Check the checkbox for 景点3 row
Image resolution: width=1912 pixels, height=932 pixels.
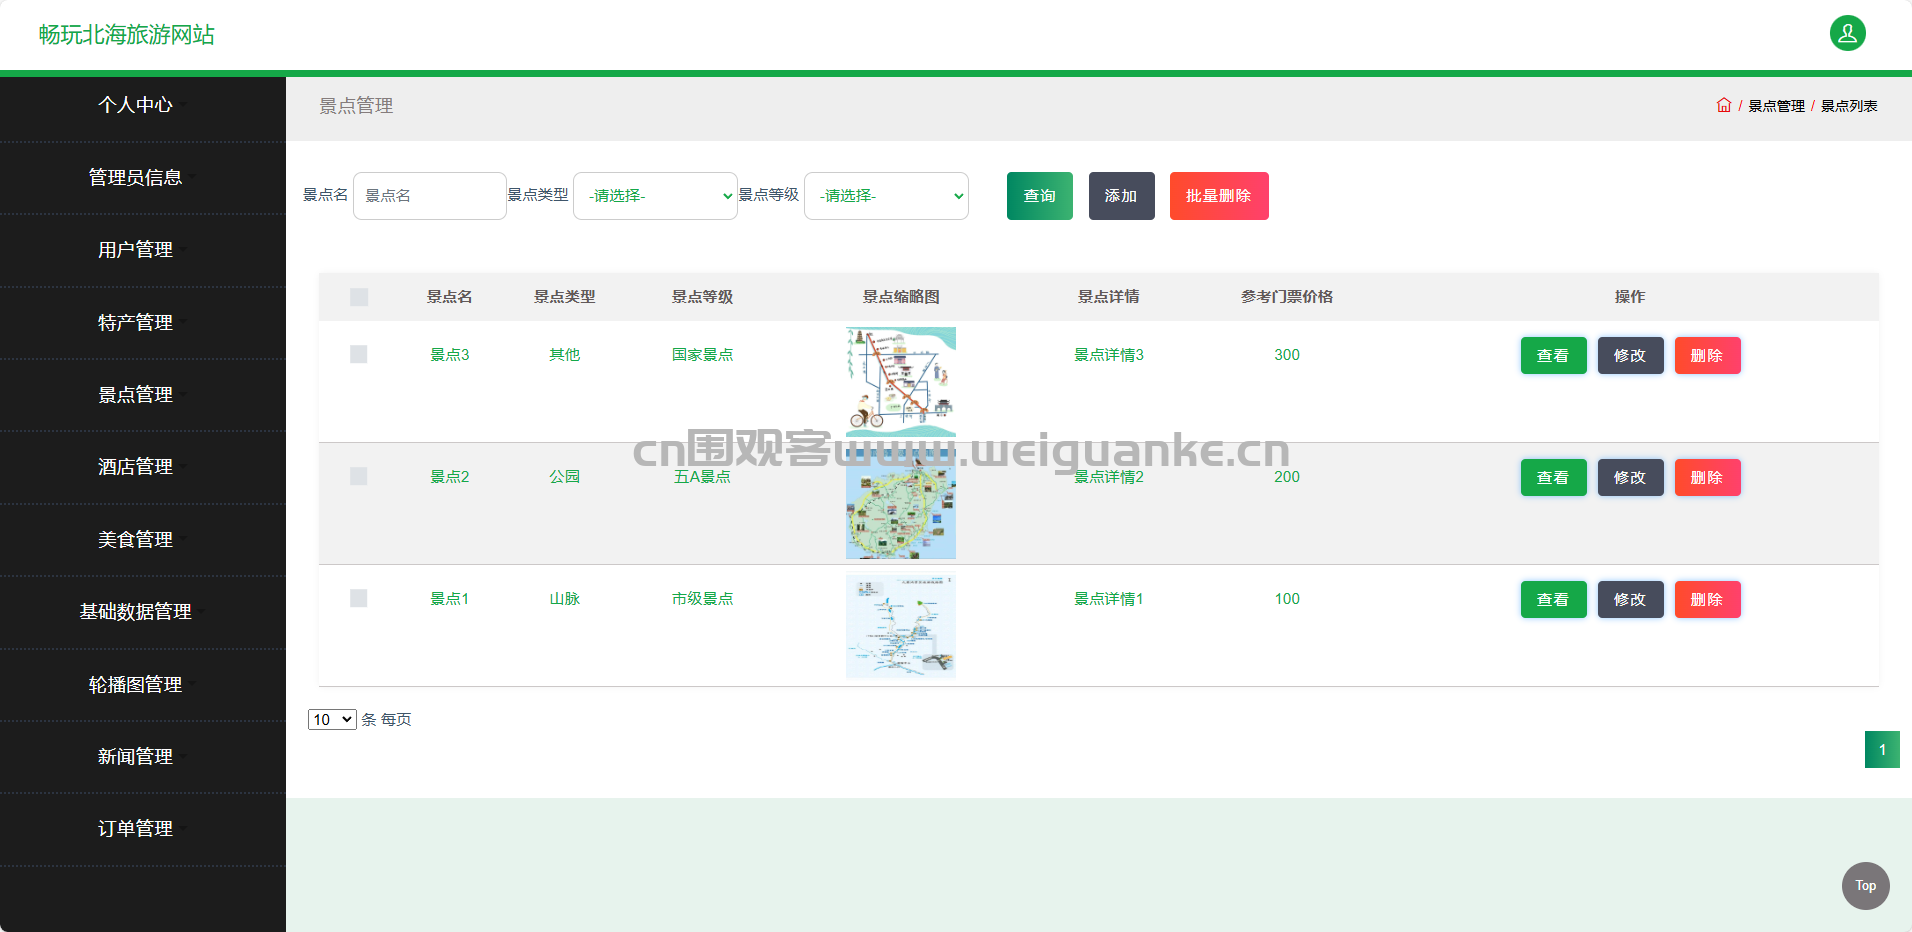coord(359,355)
